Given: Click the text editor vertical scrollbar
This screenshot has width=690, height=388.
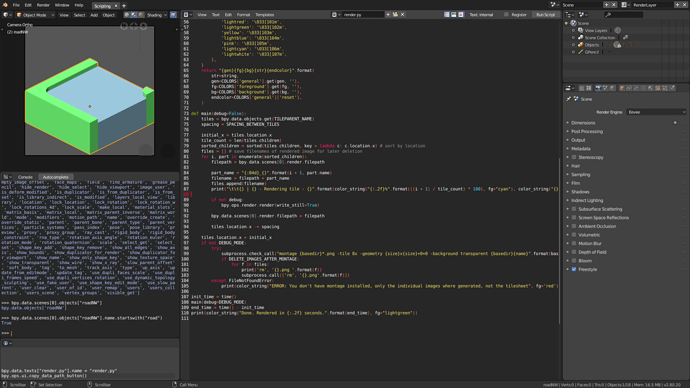Looking at the screenshot, I should (x=560, y=240).
